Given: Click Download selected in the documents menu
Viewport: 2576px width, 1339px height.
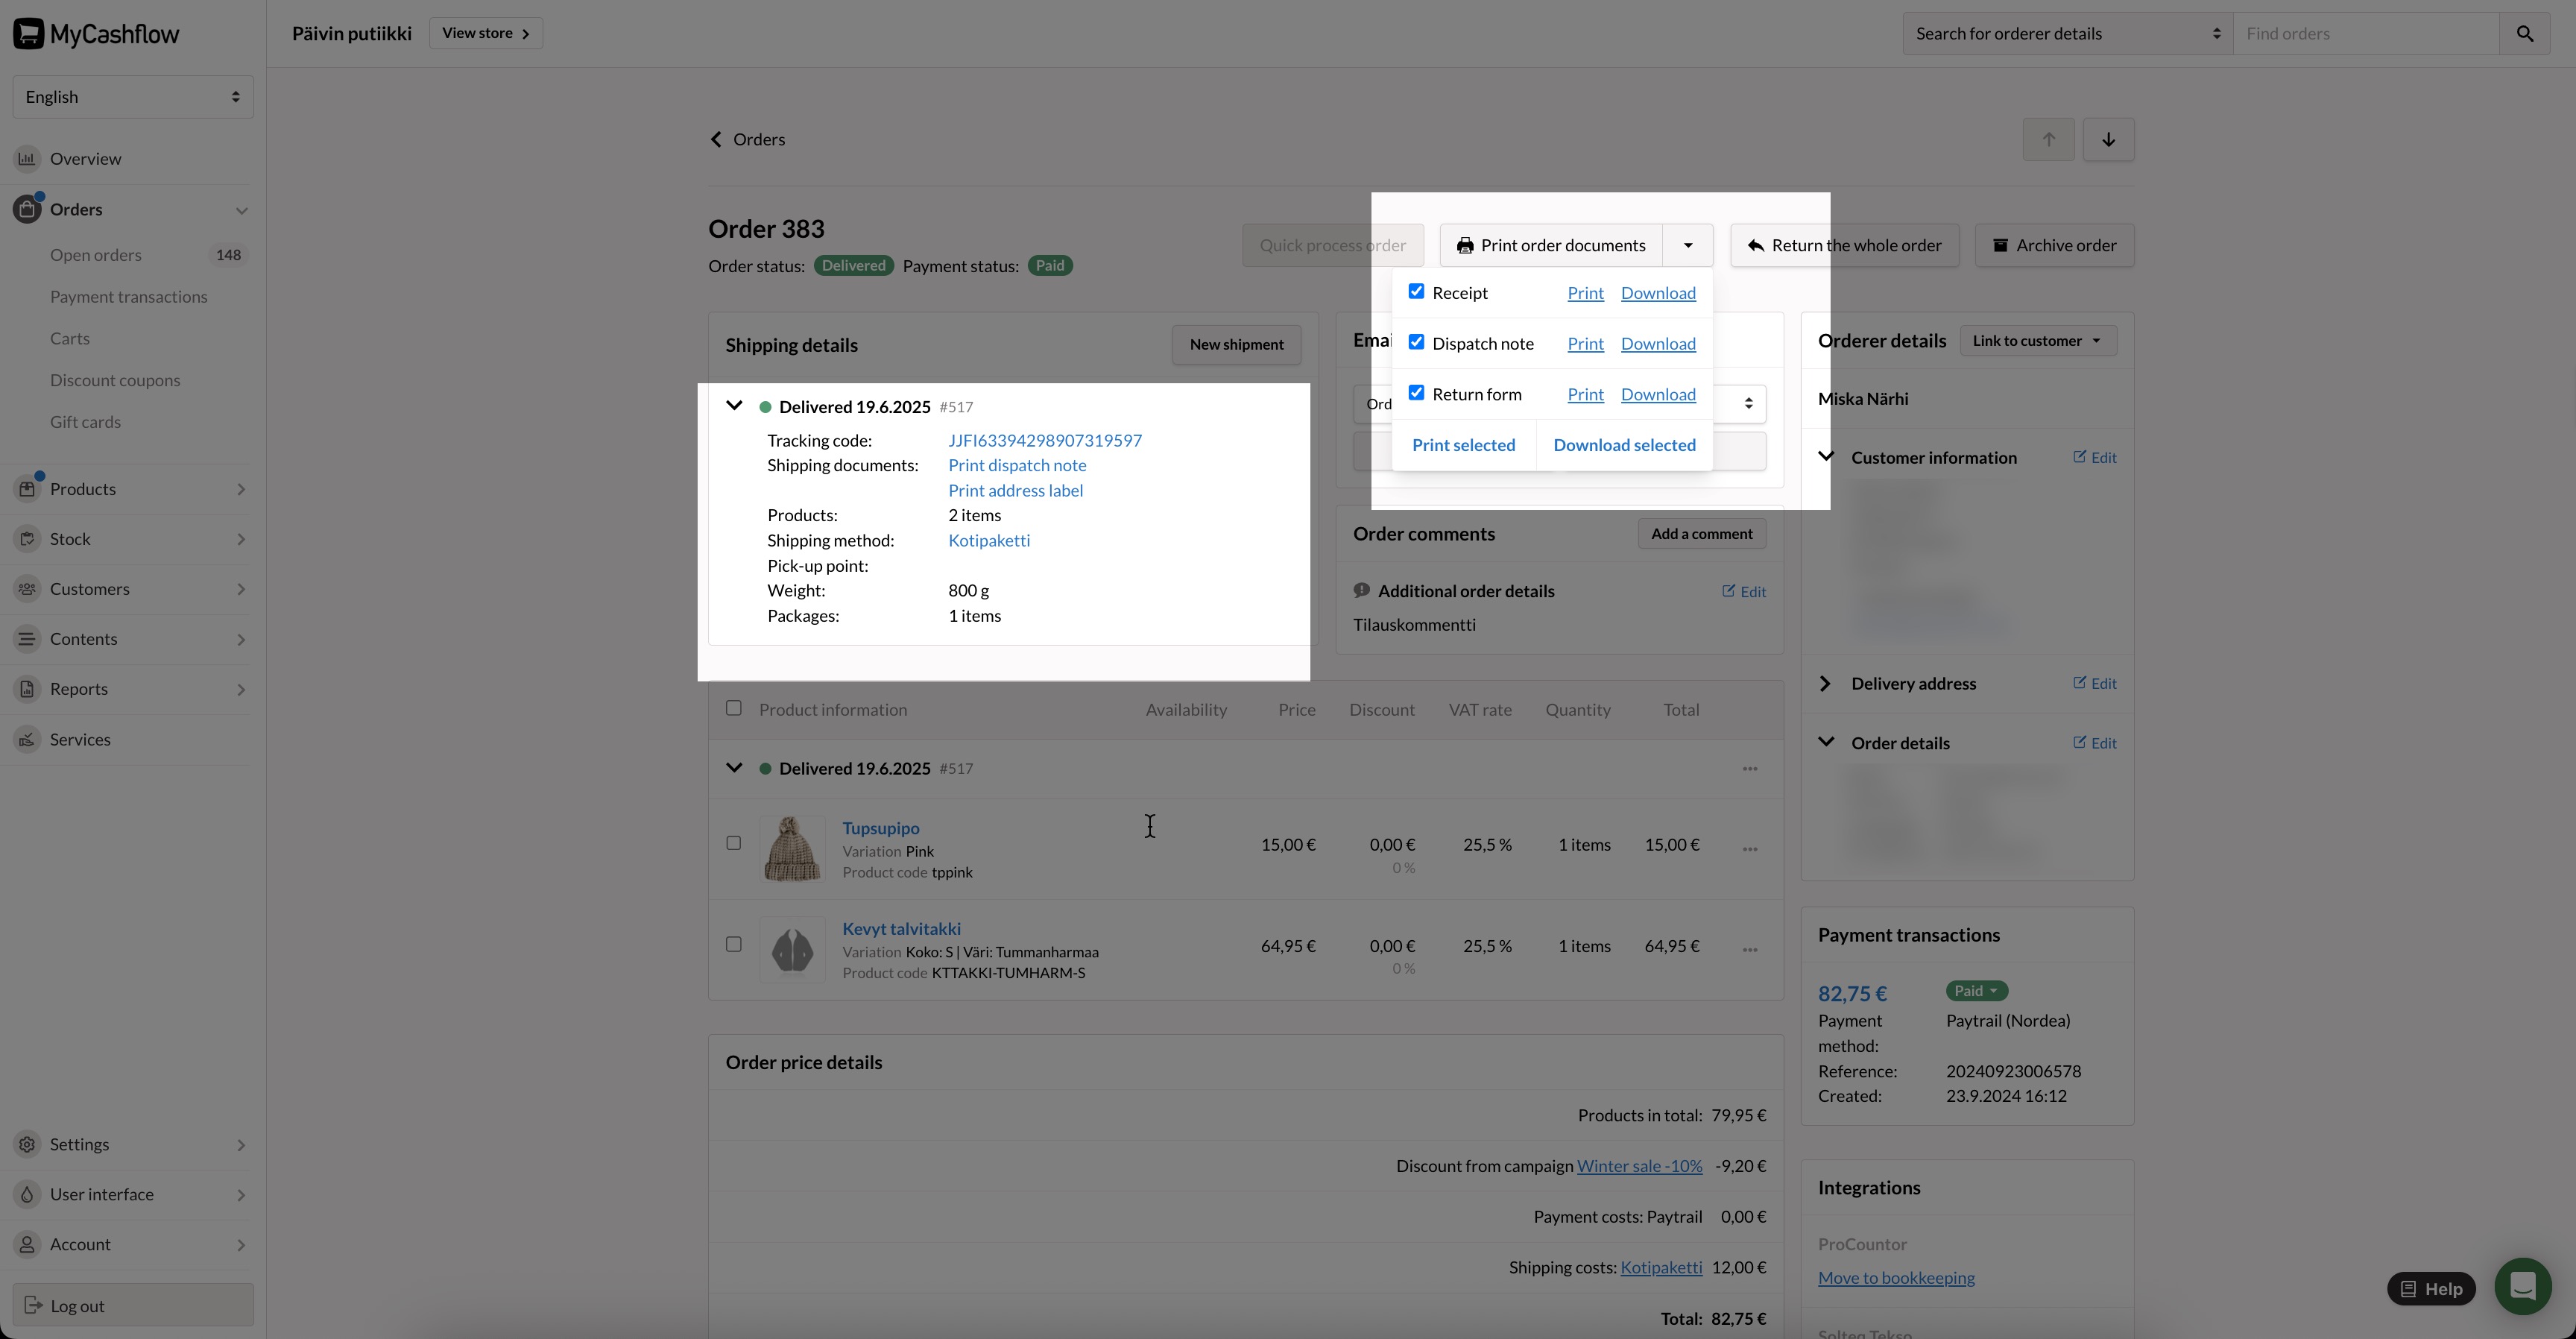Looking at the screenshot, I should tap(1624, 445).
